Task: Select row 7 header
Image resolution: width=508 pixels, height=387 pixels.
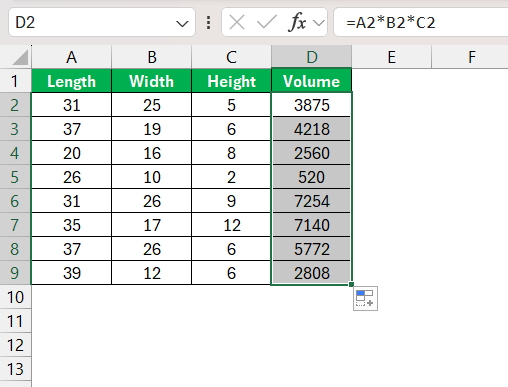Action: coord(15,225)
